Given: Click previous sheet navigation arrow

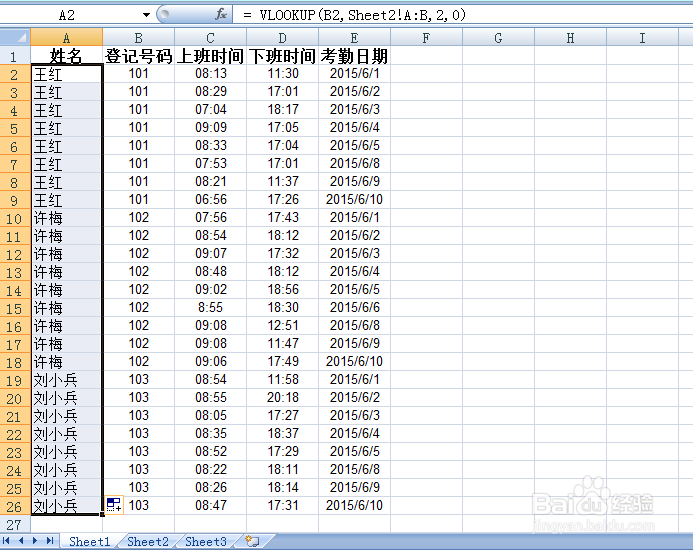Looking at the screenshot, I should 21,541.
